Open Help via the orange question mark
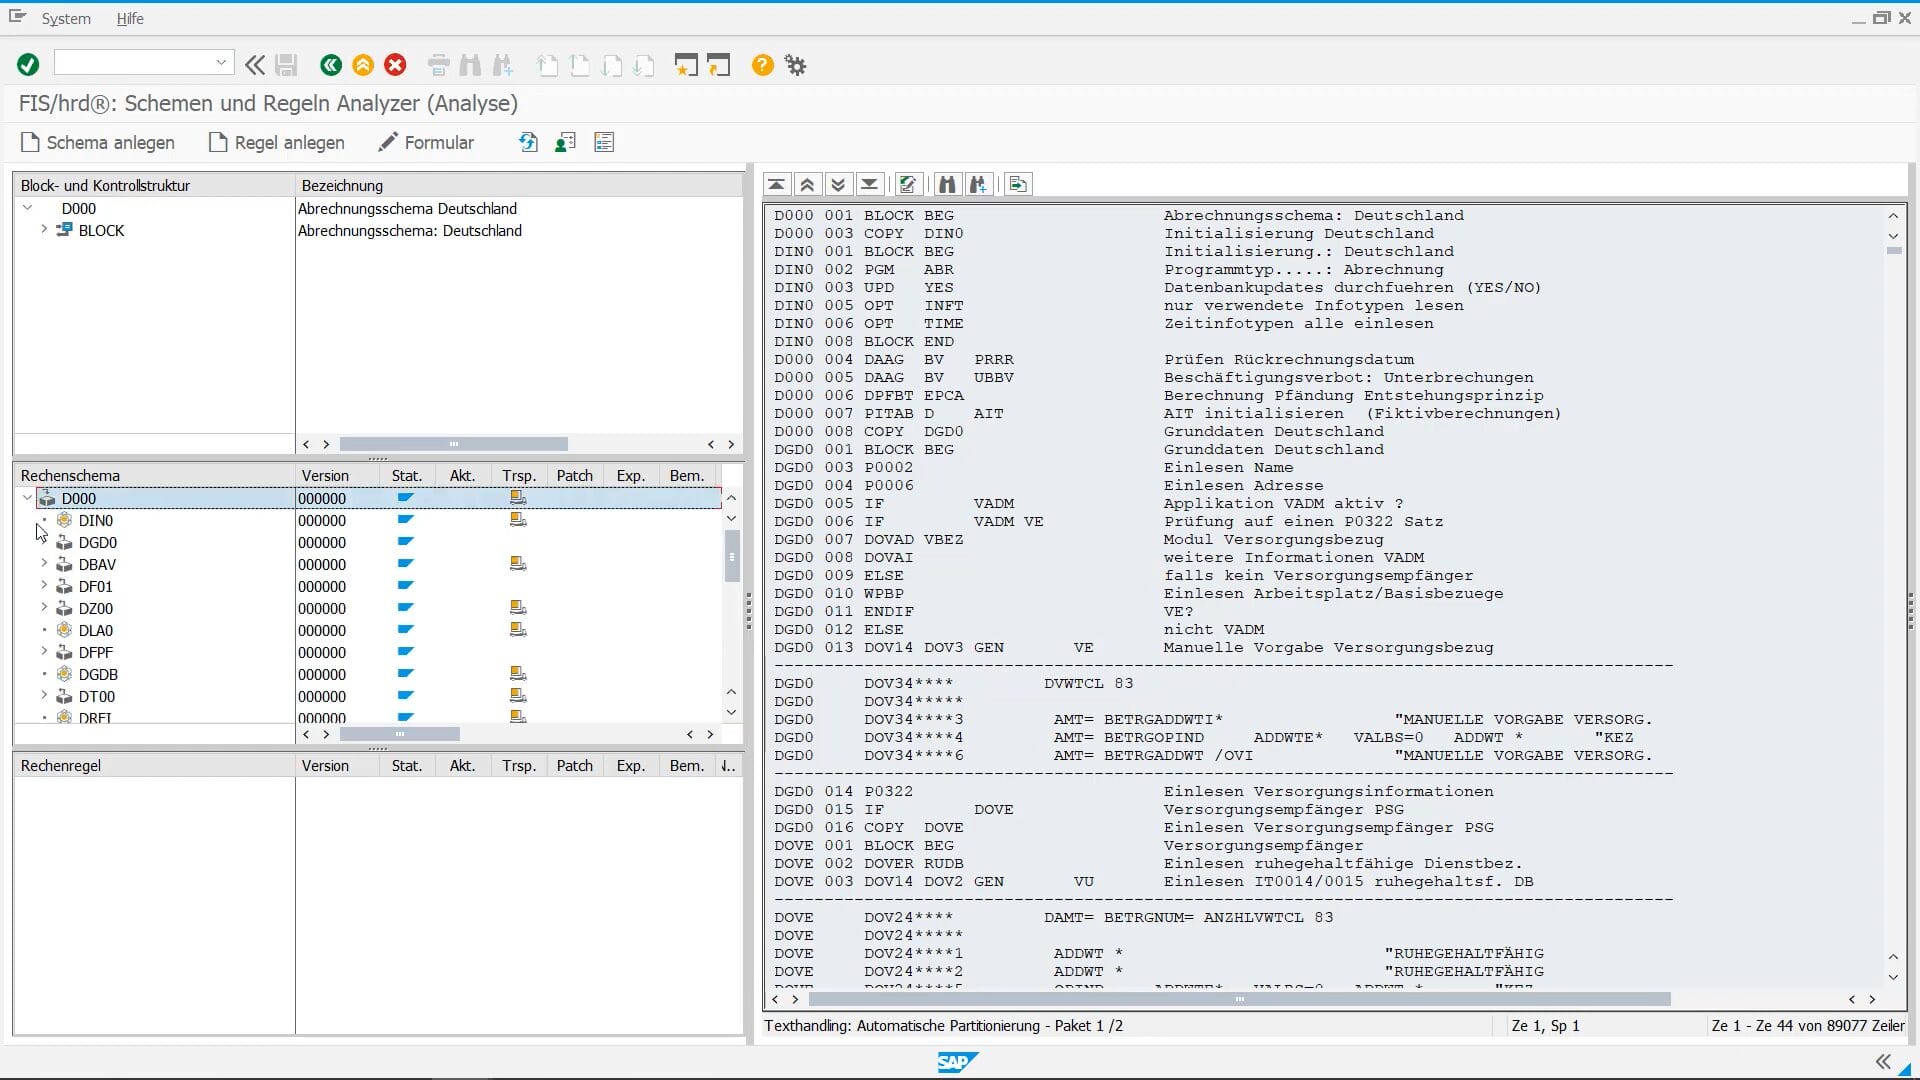Image resolution: width=1920 pixels, height=1080 pixels. pyautogui.click(x=763, y=65)
